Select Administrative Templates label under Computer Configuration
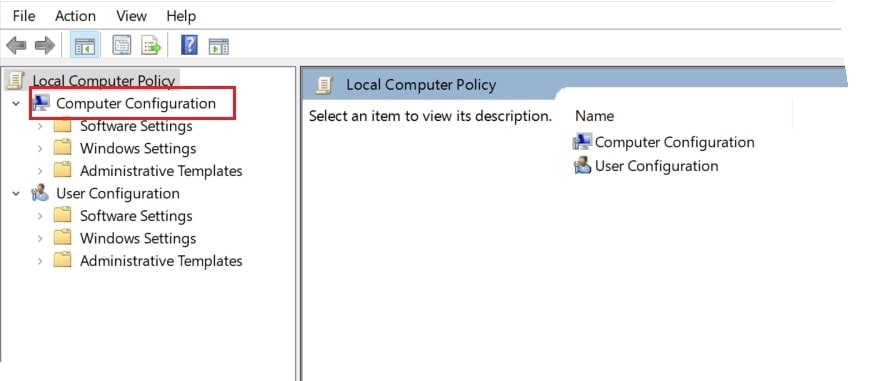This screenshot has width=869, height=381. point(161,171)
